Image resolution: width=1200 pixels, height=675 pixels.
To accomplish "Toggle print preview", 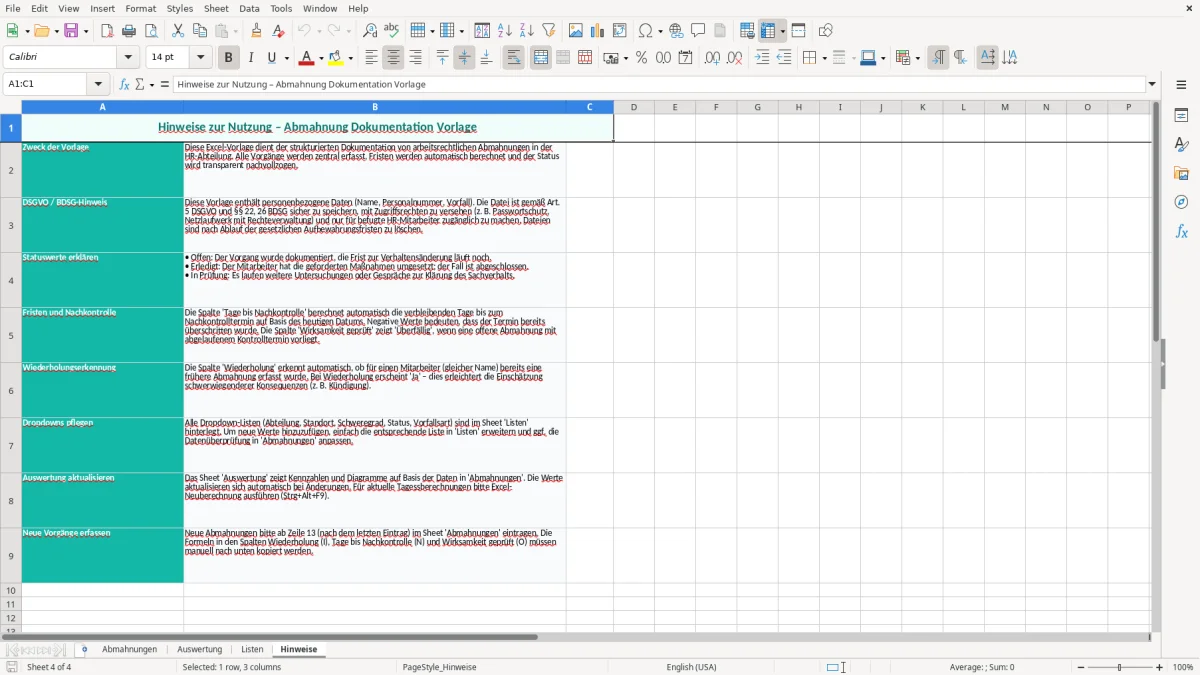I will [150, 31].
